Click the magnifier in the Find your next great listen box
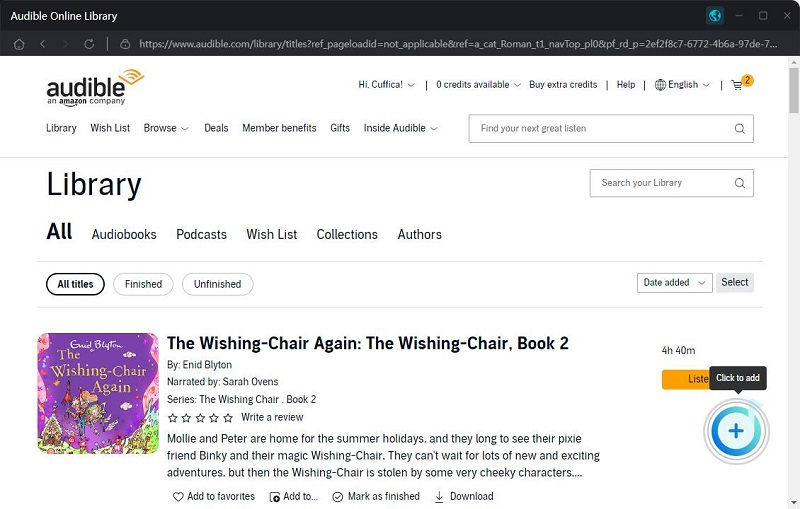The image size is (800, 509). pos(739,129)
